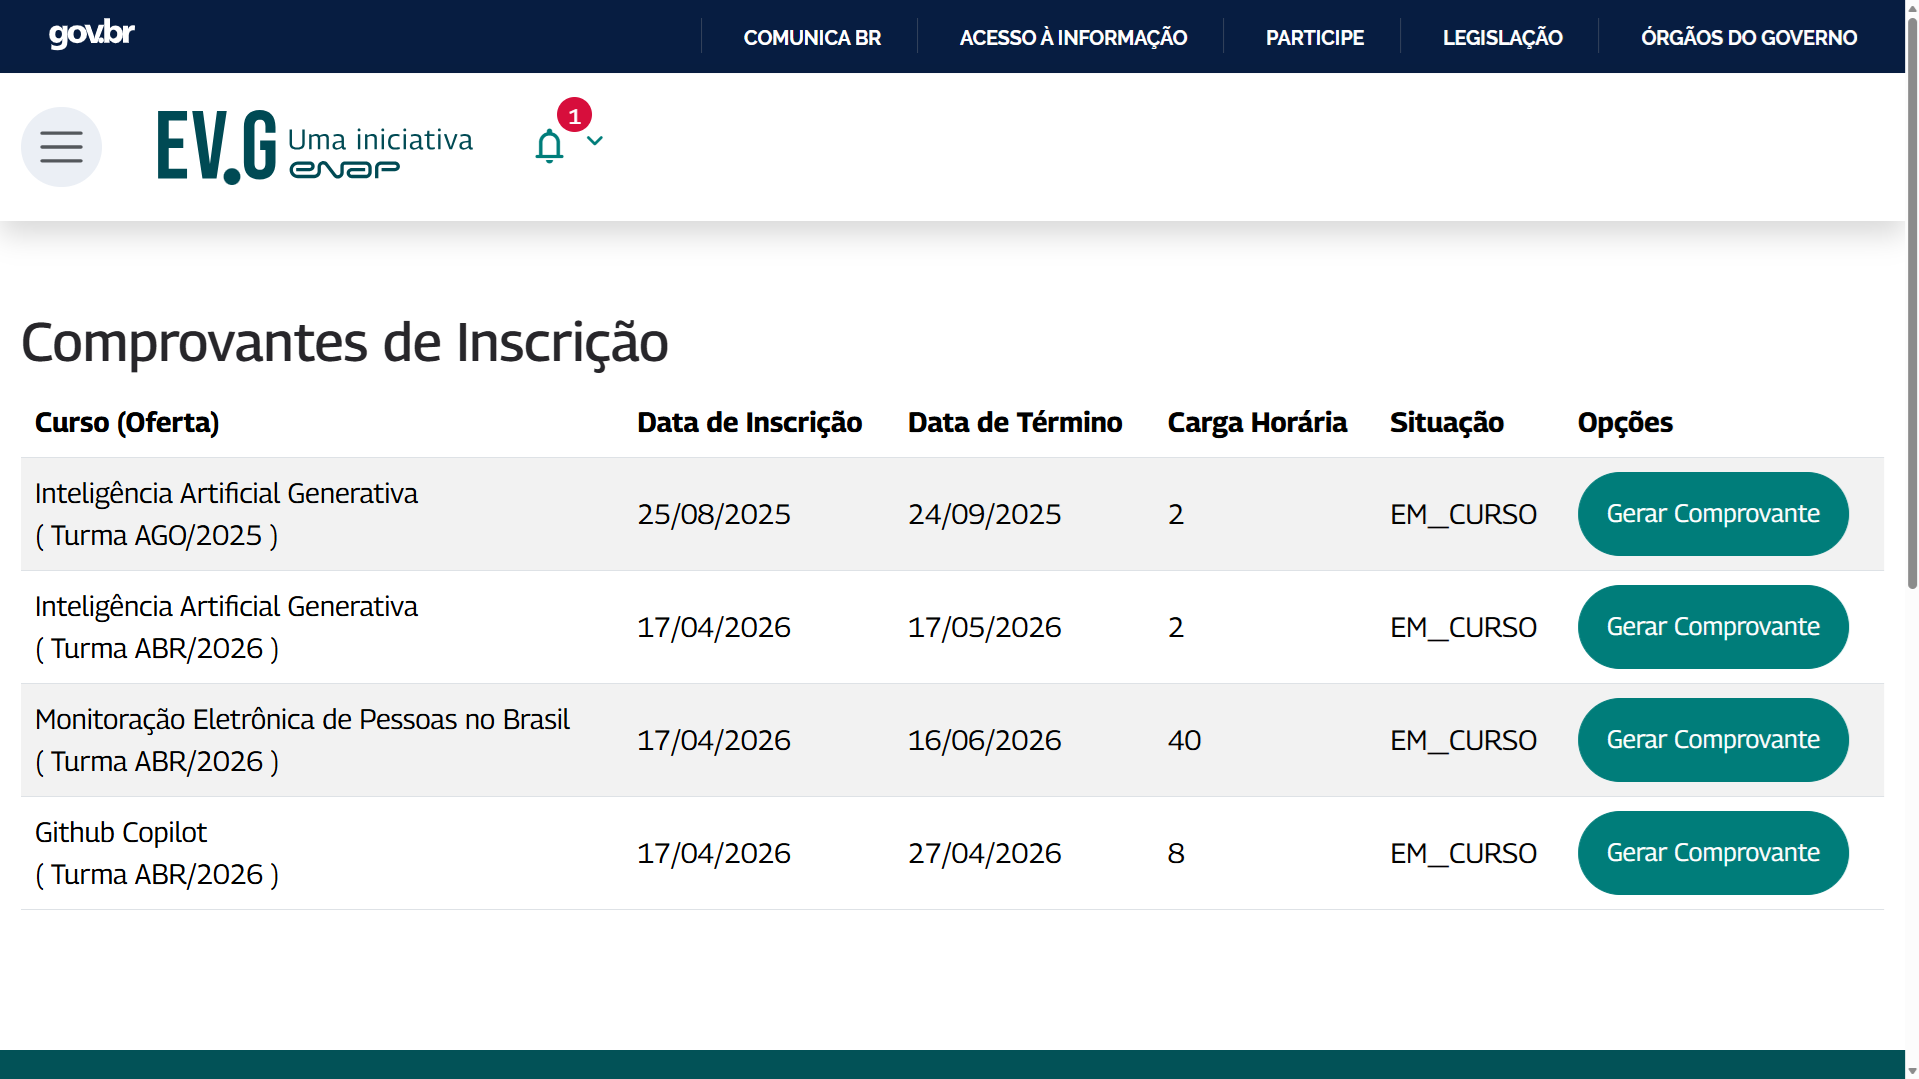Screen dimensions: 1919x1079
Task: Click the Opções column header
Action: 1625,423
